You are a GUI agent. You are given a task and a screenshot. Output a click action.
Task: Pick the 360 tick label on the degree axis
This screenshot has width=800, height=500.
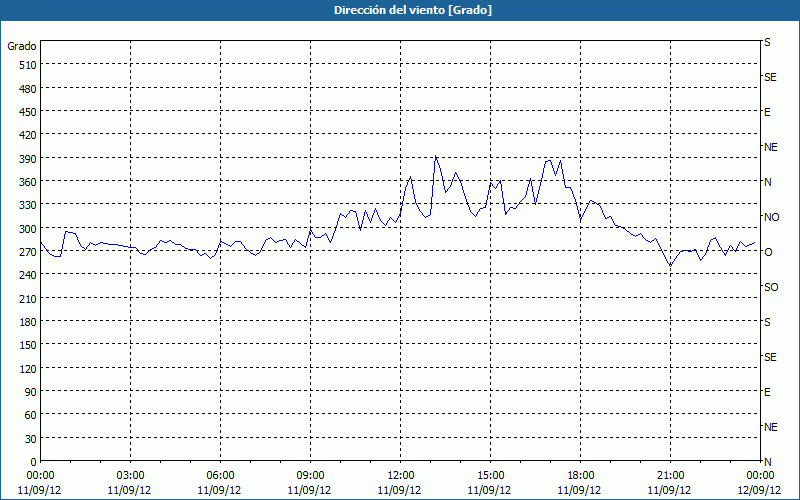click(x=28, y=182)
